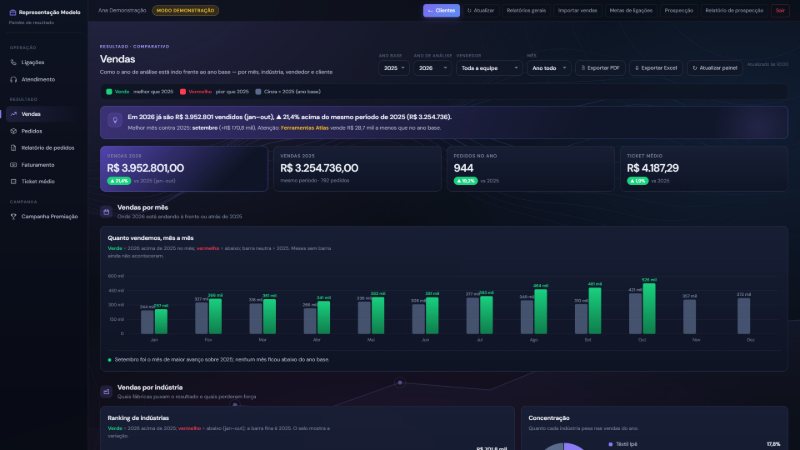This screenshot has width=800, height=450.
Task: Click the Pedidos no ano card 944
Action: (531, 169)
